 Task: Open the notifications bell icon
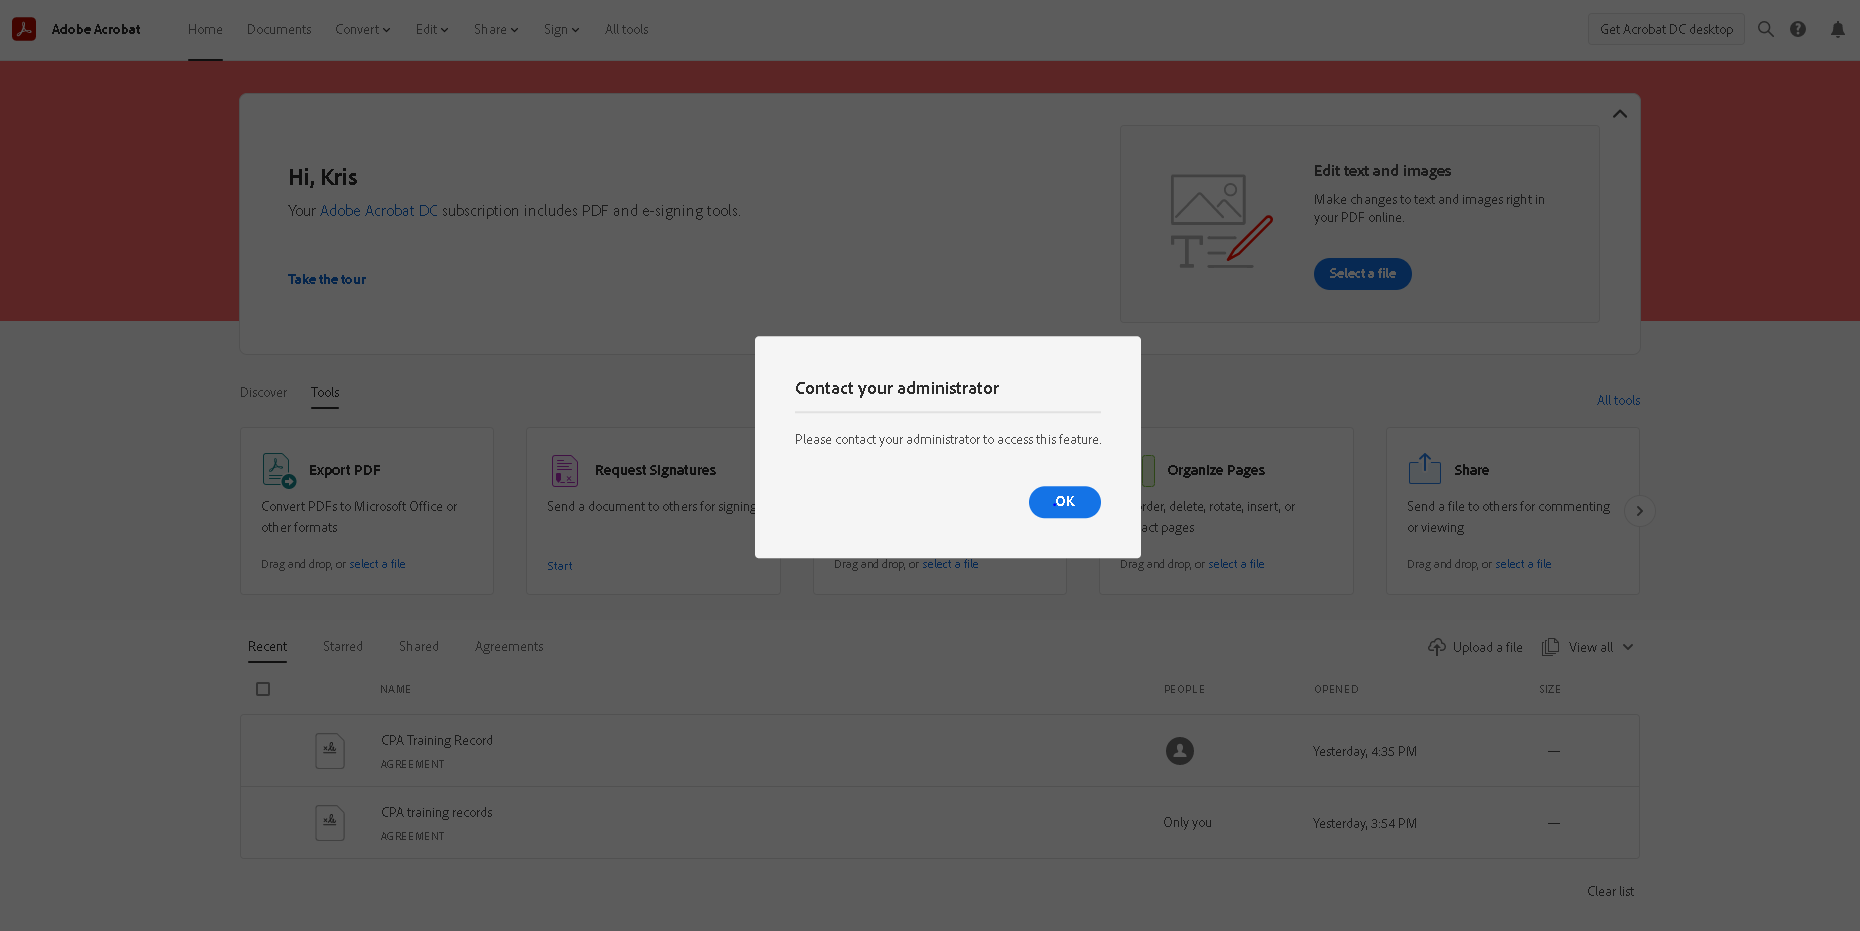(x=1838, y=29)
